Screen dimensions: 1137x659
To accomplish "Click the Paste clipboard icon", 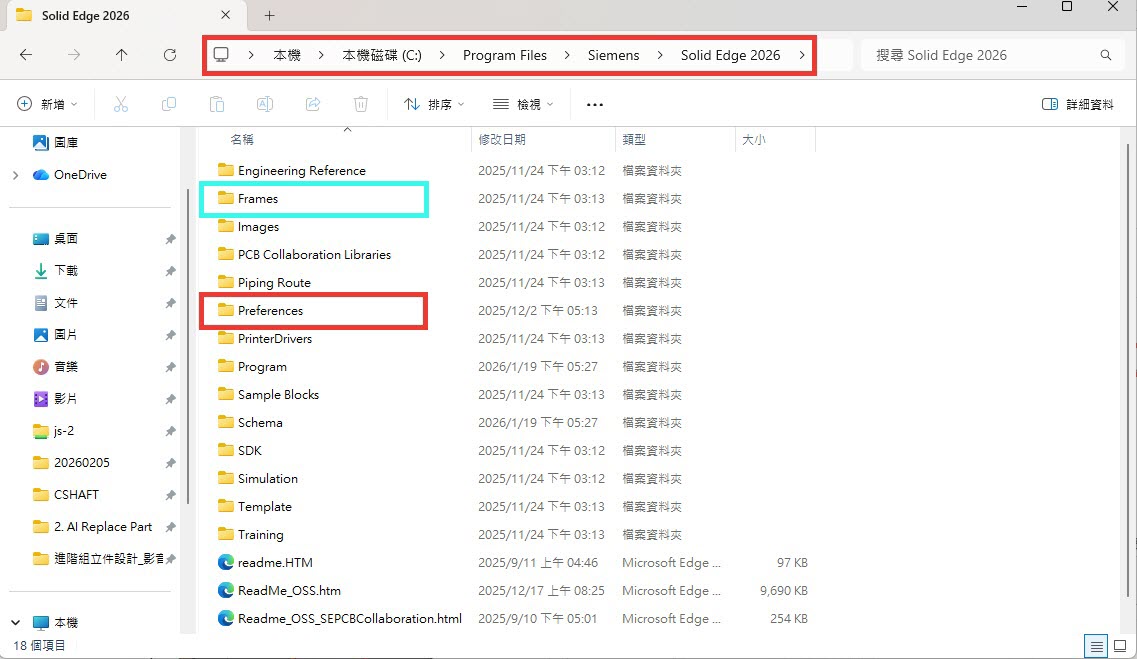I will [x=217, y=104].
